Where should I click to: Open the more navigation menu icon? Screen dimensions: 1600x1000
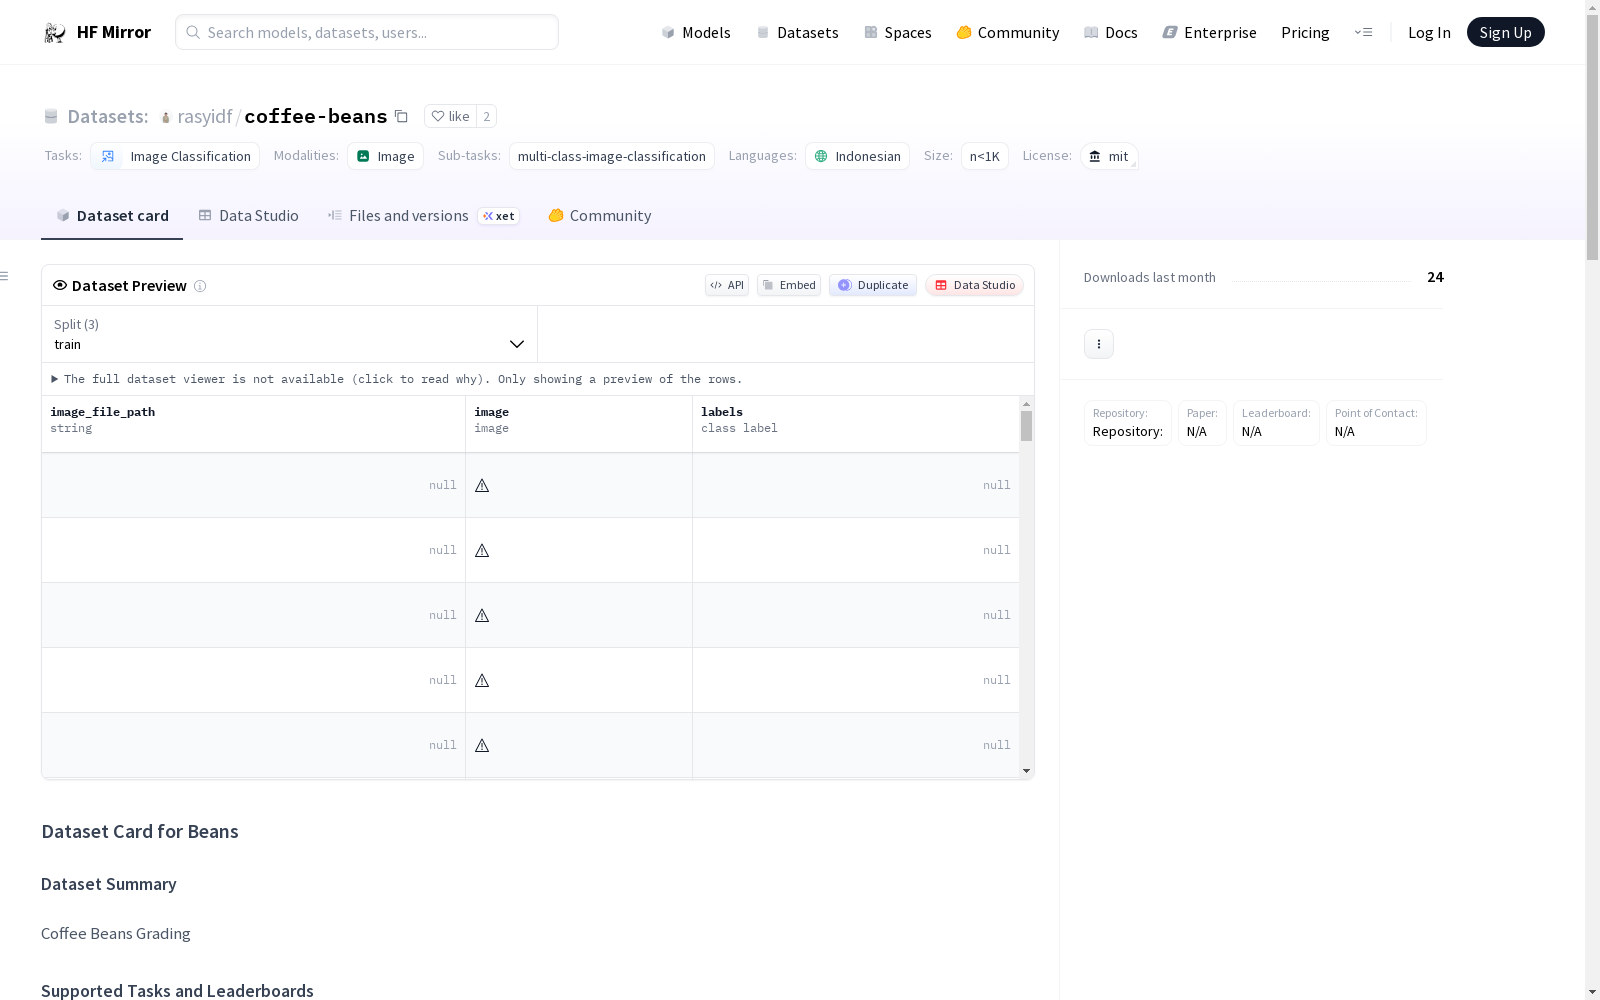[x=1363, y=32]
